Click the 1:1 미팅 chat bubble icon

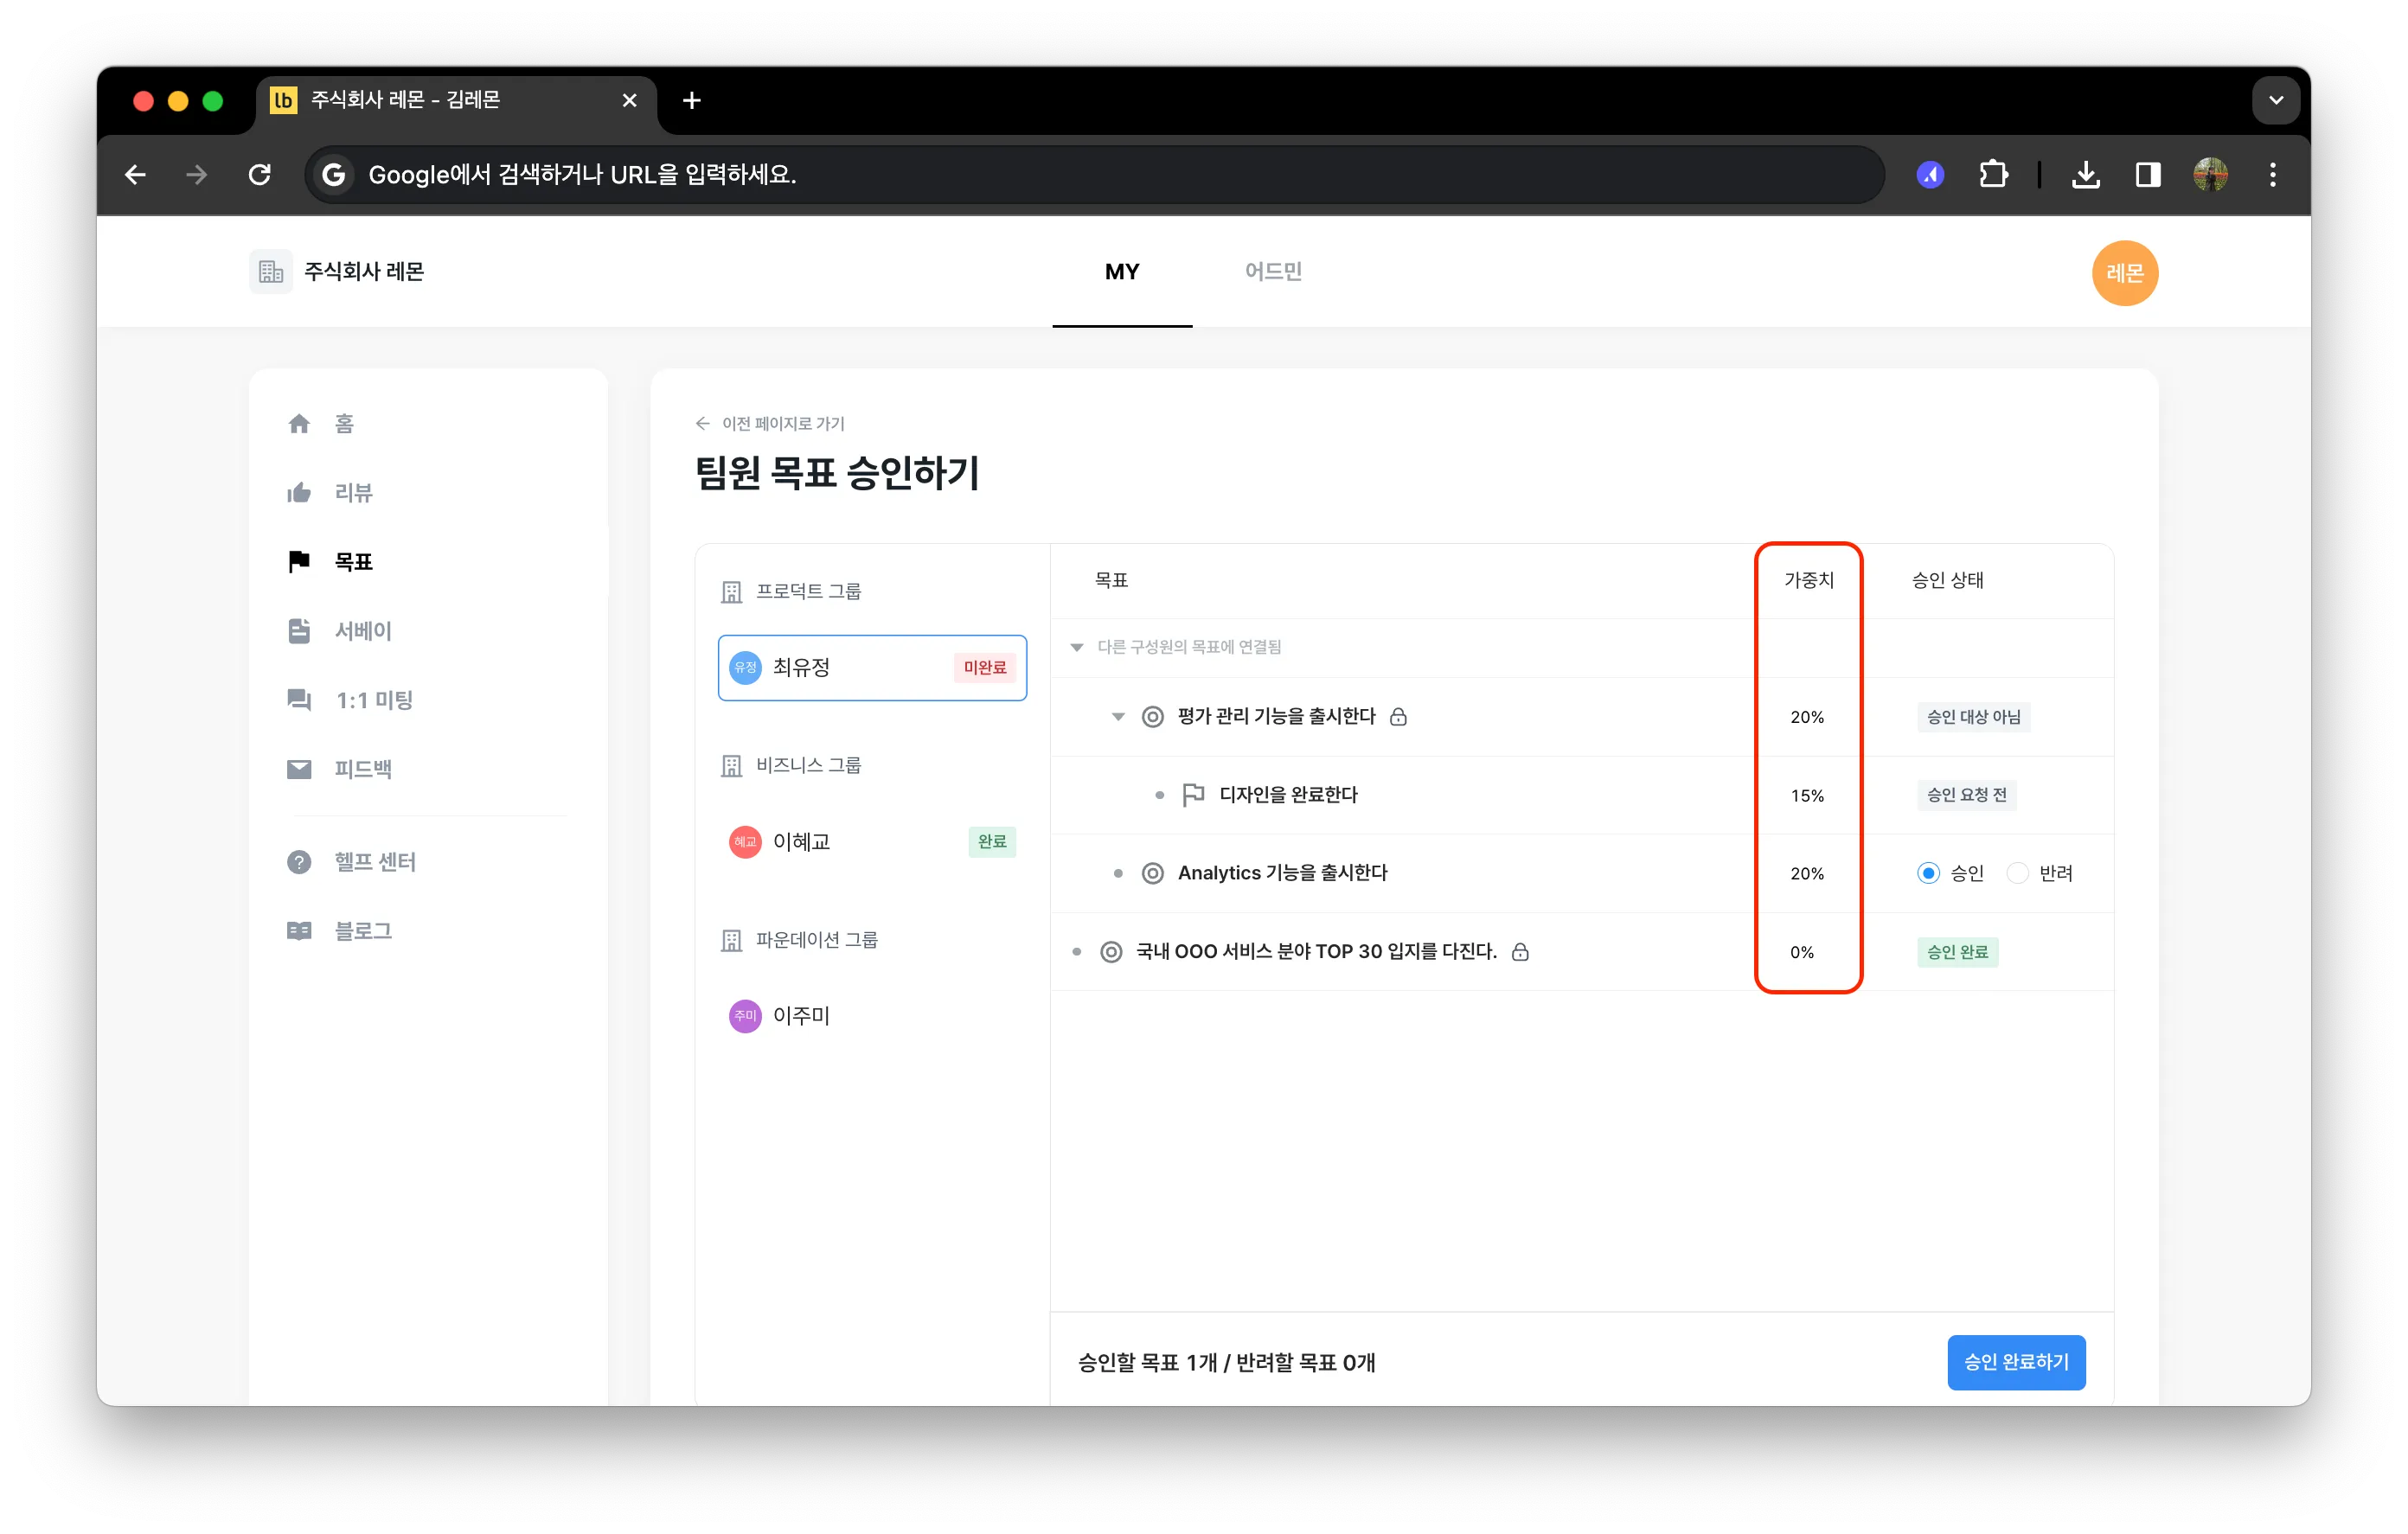299,699
